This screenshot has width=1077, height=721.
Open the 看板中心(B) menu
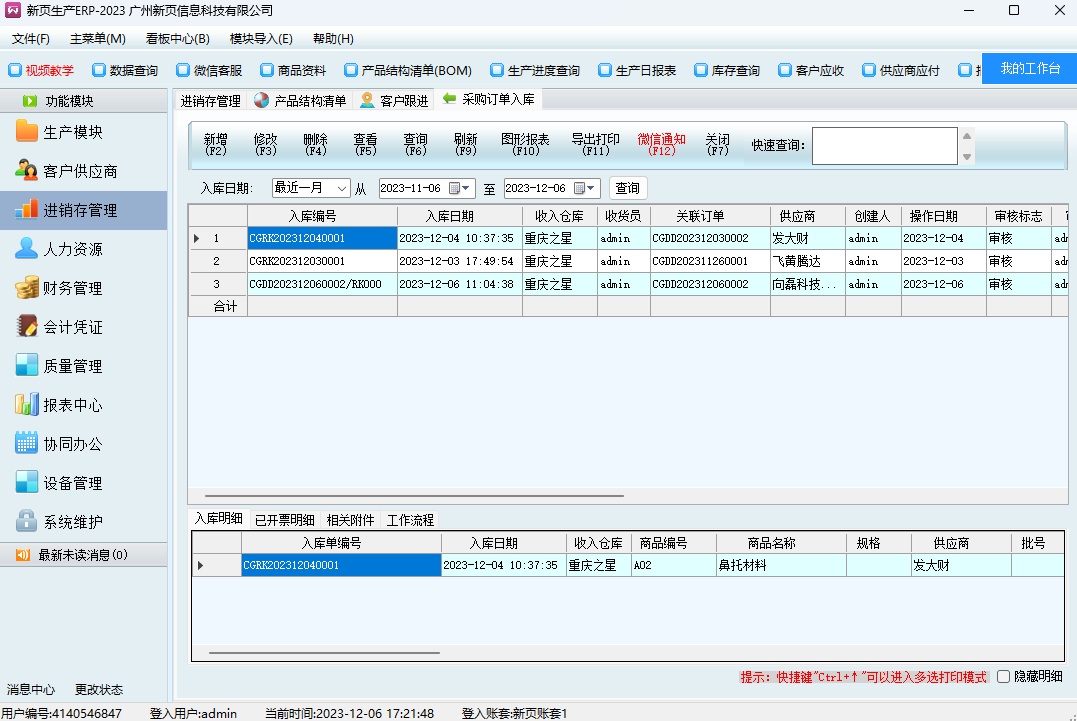click(177, 38)
